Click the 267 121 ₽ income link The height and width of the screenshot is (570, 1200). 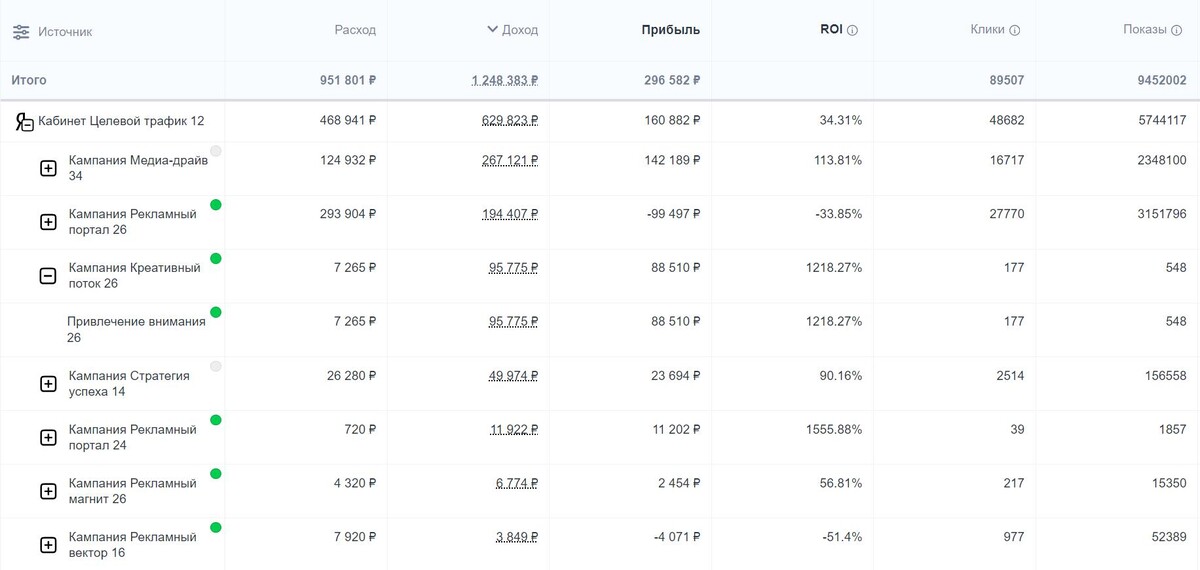click(x=510, y=160)
